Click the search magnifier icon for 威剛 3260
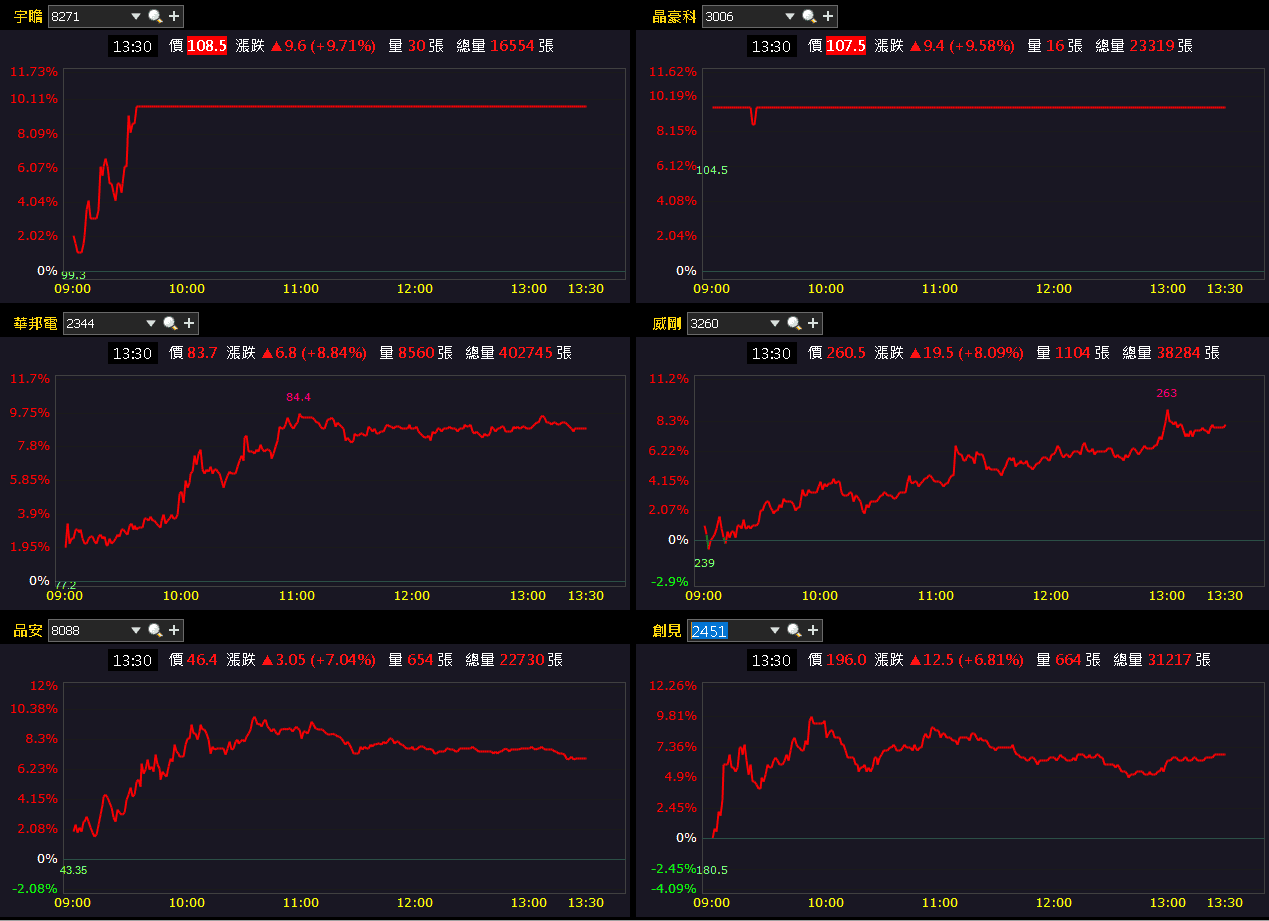The height and width of the screenshot is (921, 1269). pyautogui.click(x=794, y=323)
